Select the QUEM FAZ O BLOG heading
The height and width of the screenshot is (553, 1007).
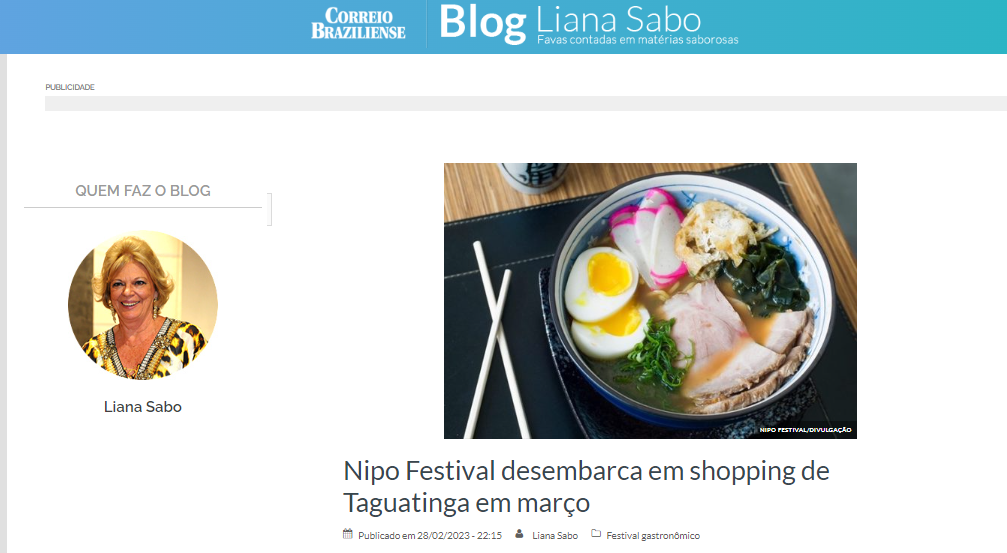pyautogui.click(x=143, y=191)
